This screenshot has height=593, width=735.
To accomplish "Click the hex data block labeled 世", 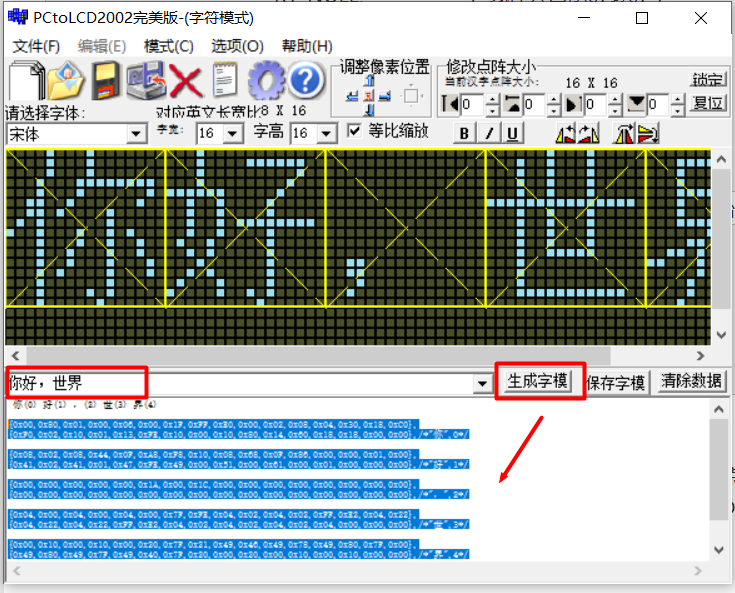I will [238, 519].
